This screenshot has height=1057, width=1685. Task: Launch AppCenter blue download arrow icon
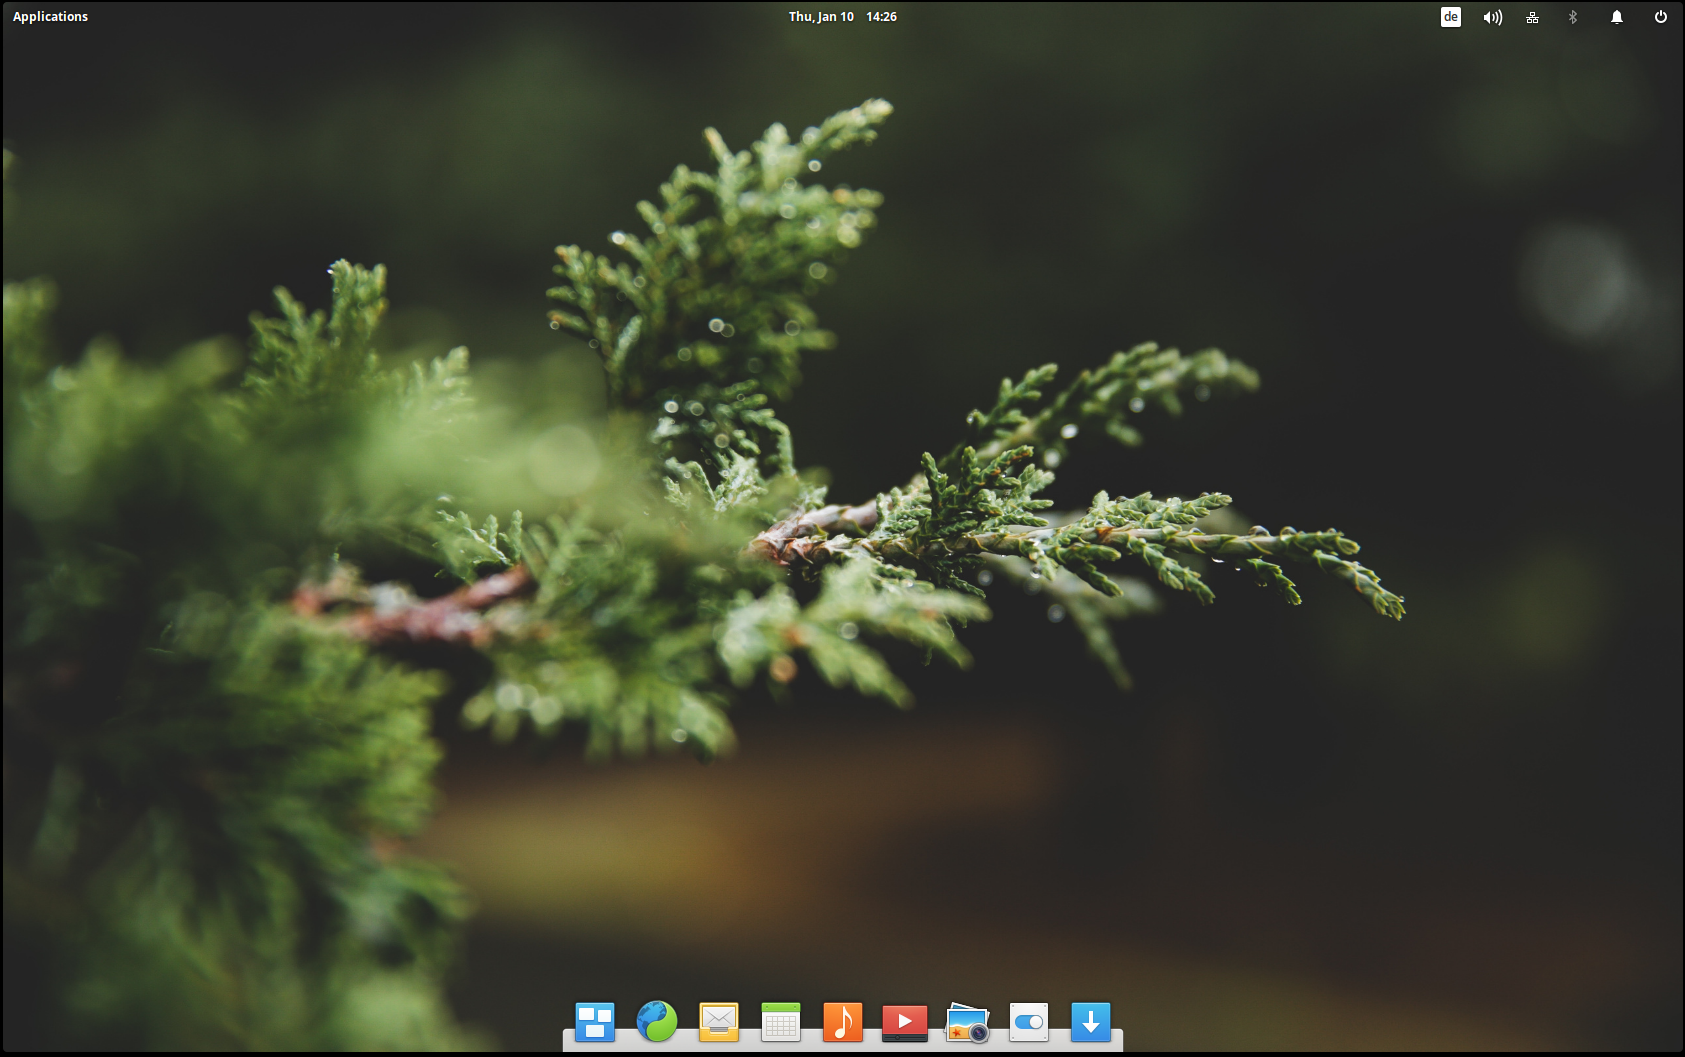click(1091, 1022)
